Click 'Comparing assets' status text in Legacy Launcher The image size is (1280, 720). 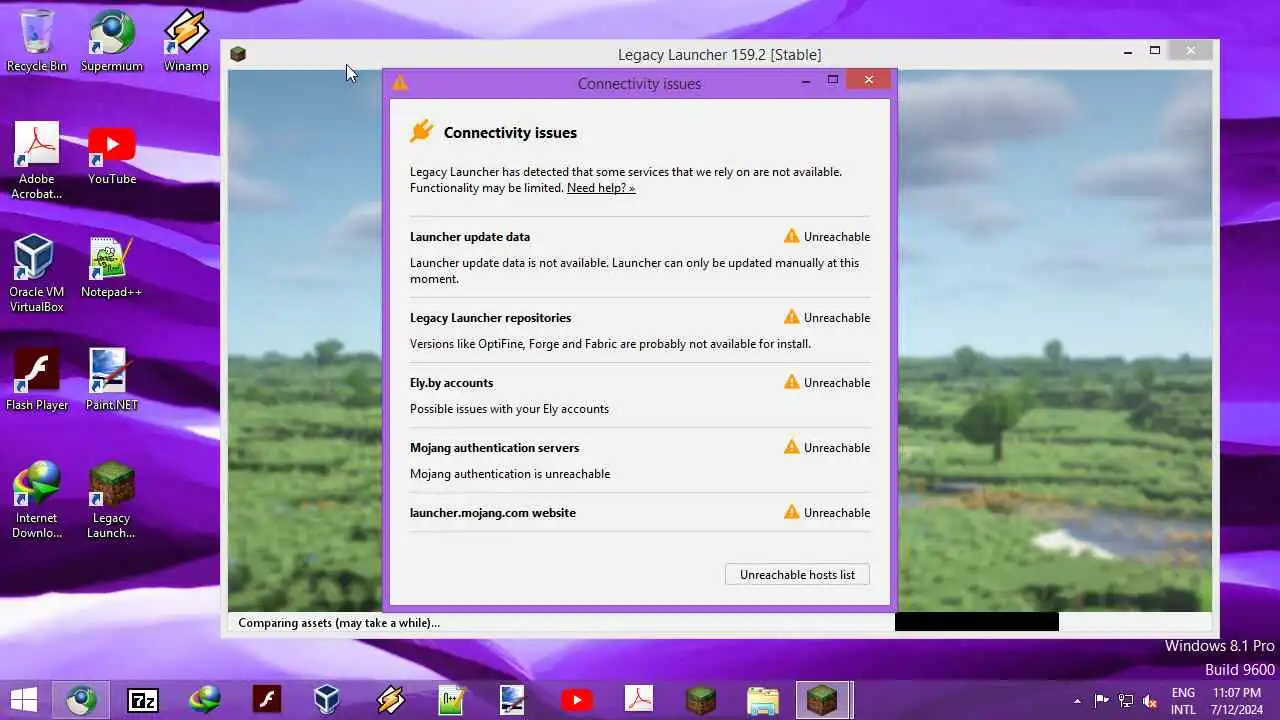pyautogui.click(x=339, y=623)
